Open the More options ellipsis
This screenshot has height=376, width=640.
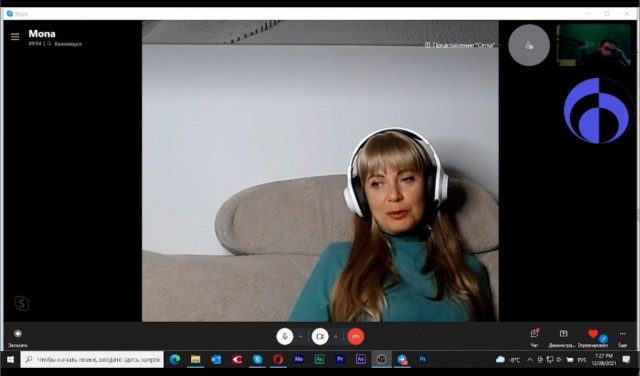(622, 337)
